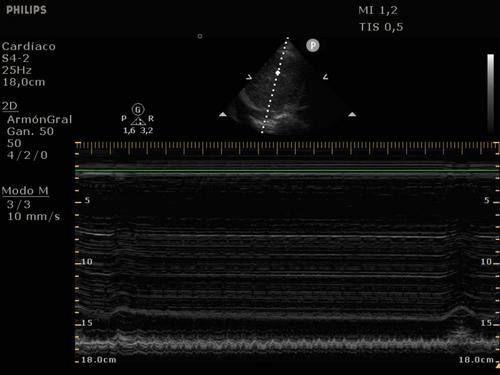Click the circled P orientation marker
Screen dimensions: 500x375
313,45
